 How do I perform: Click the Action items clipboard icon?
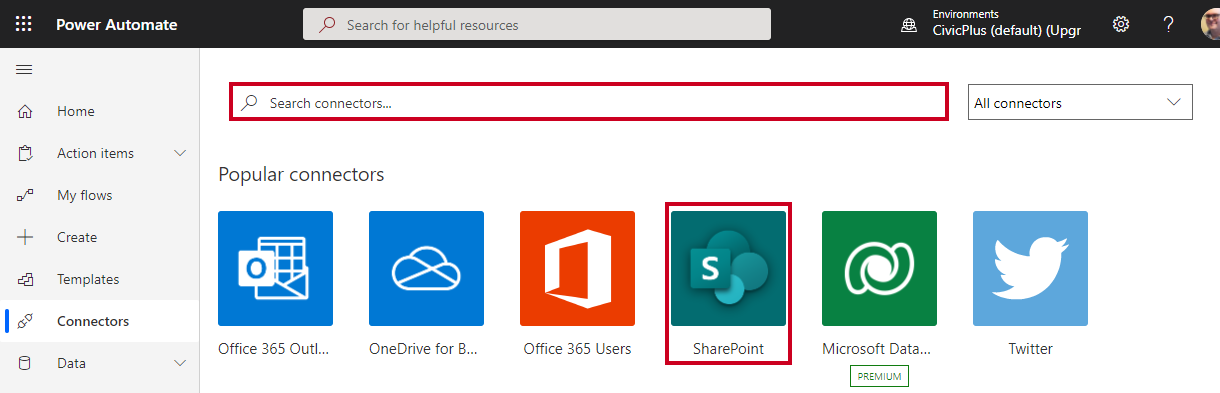(26, 153)
